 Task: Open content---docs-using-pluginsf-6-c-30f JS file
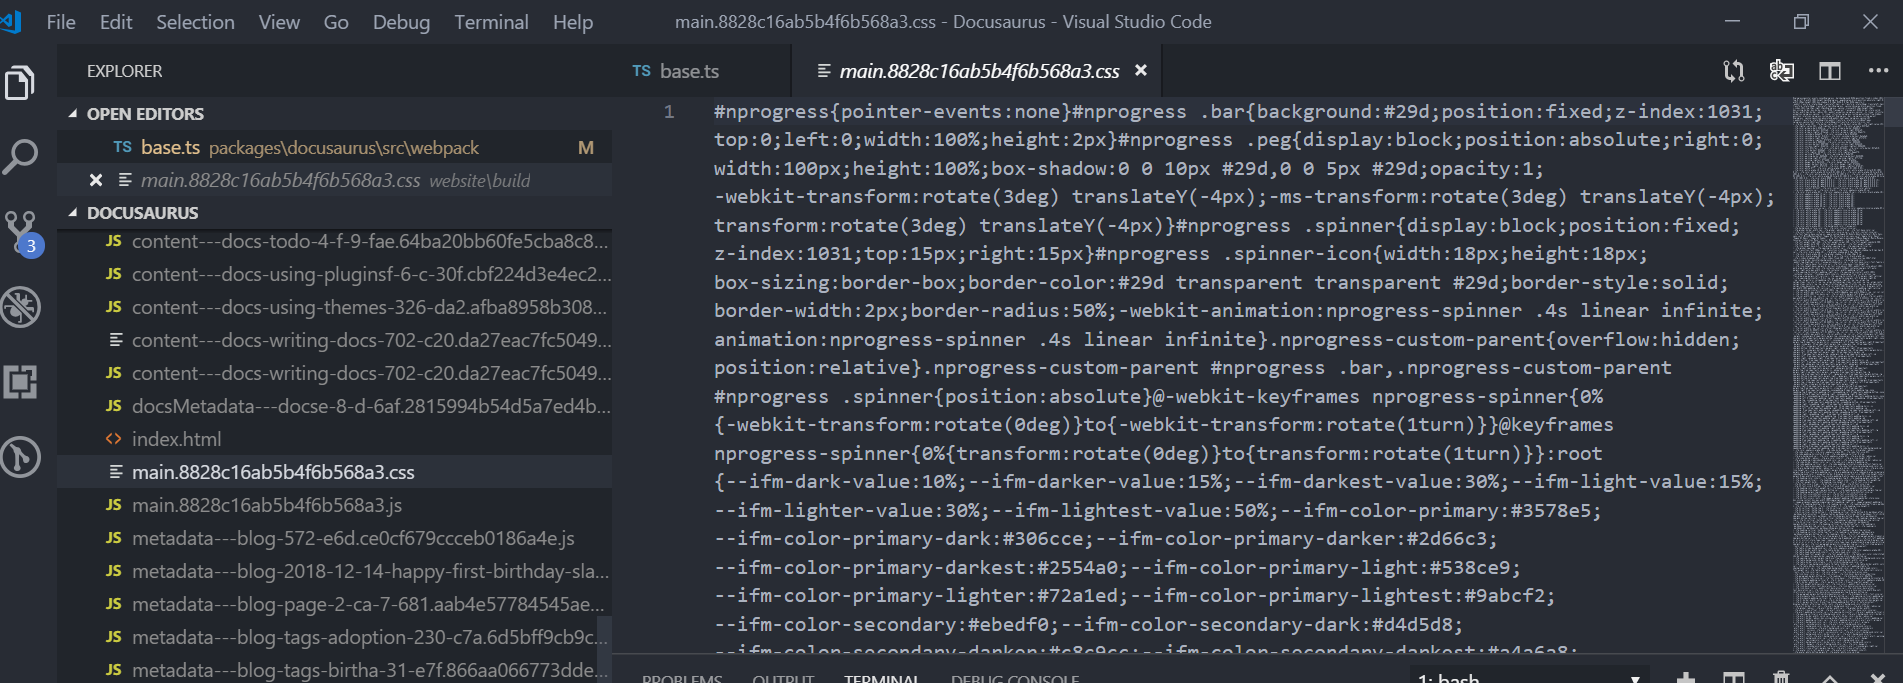(x=335, y=274)
